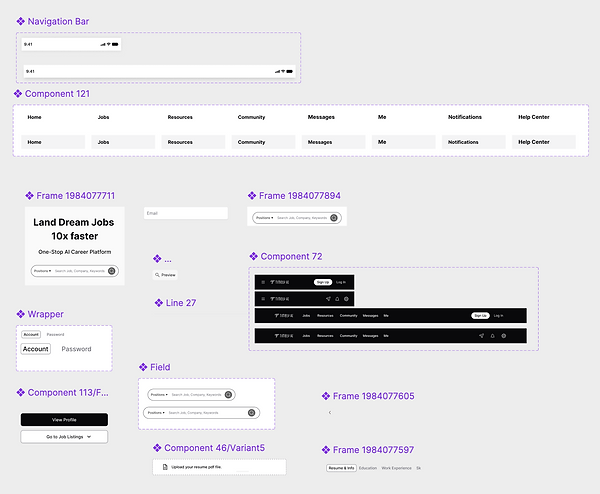Click logo in mobile nav bar with Sign up
This screenshot has width=600, height=494.
pos(279,282)
